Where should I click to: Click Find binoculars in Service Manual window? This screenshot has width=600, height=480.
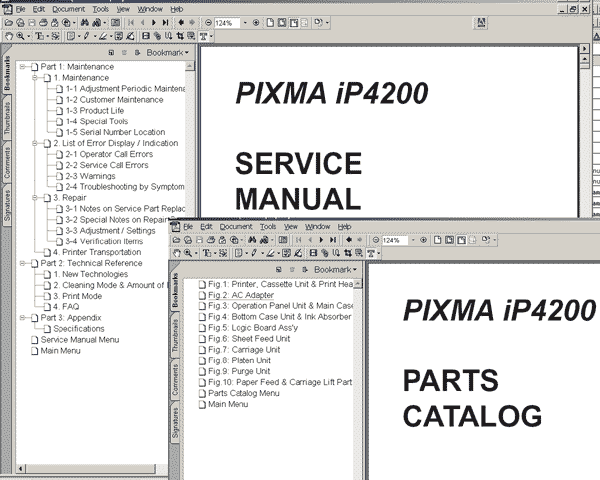[85, 23]
